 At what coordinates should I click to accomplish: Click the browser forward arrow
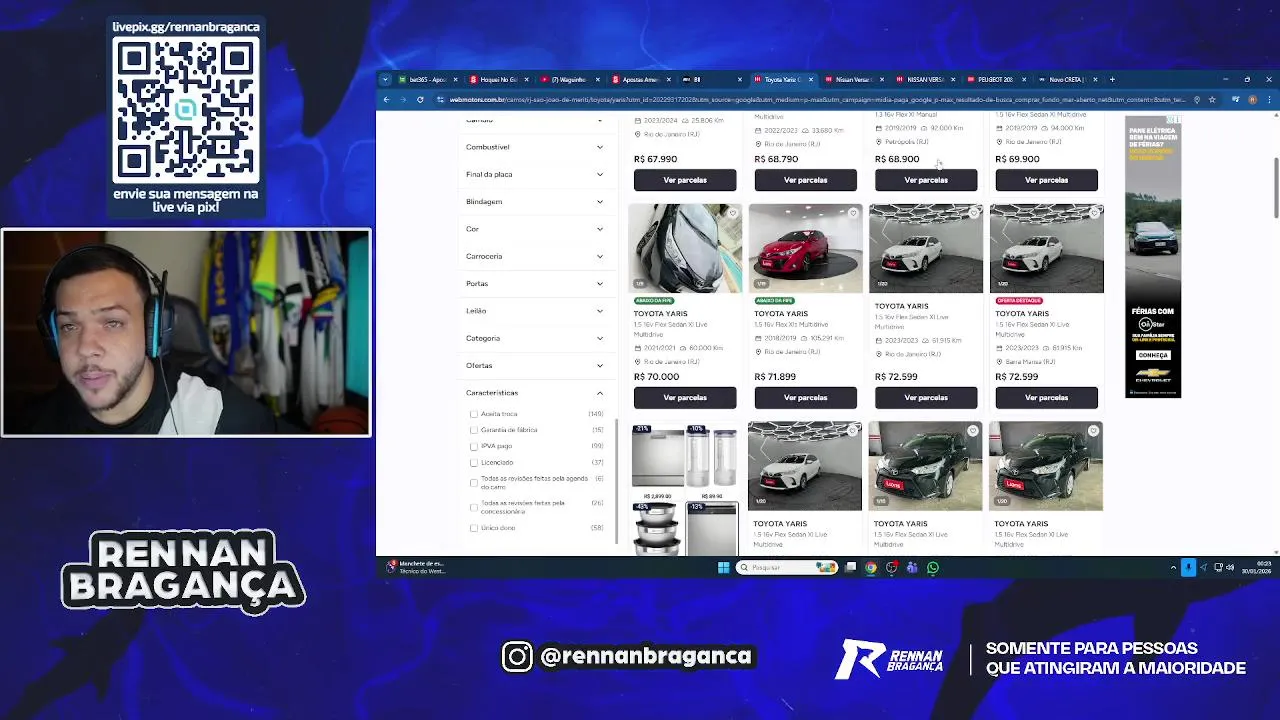tap(404, 99)
